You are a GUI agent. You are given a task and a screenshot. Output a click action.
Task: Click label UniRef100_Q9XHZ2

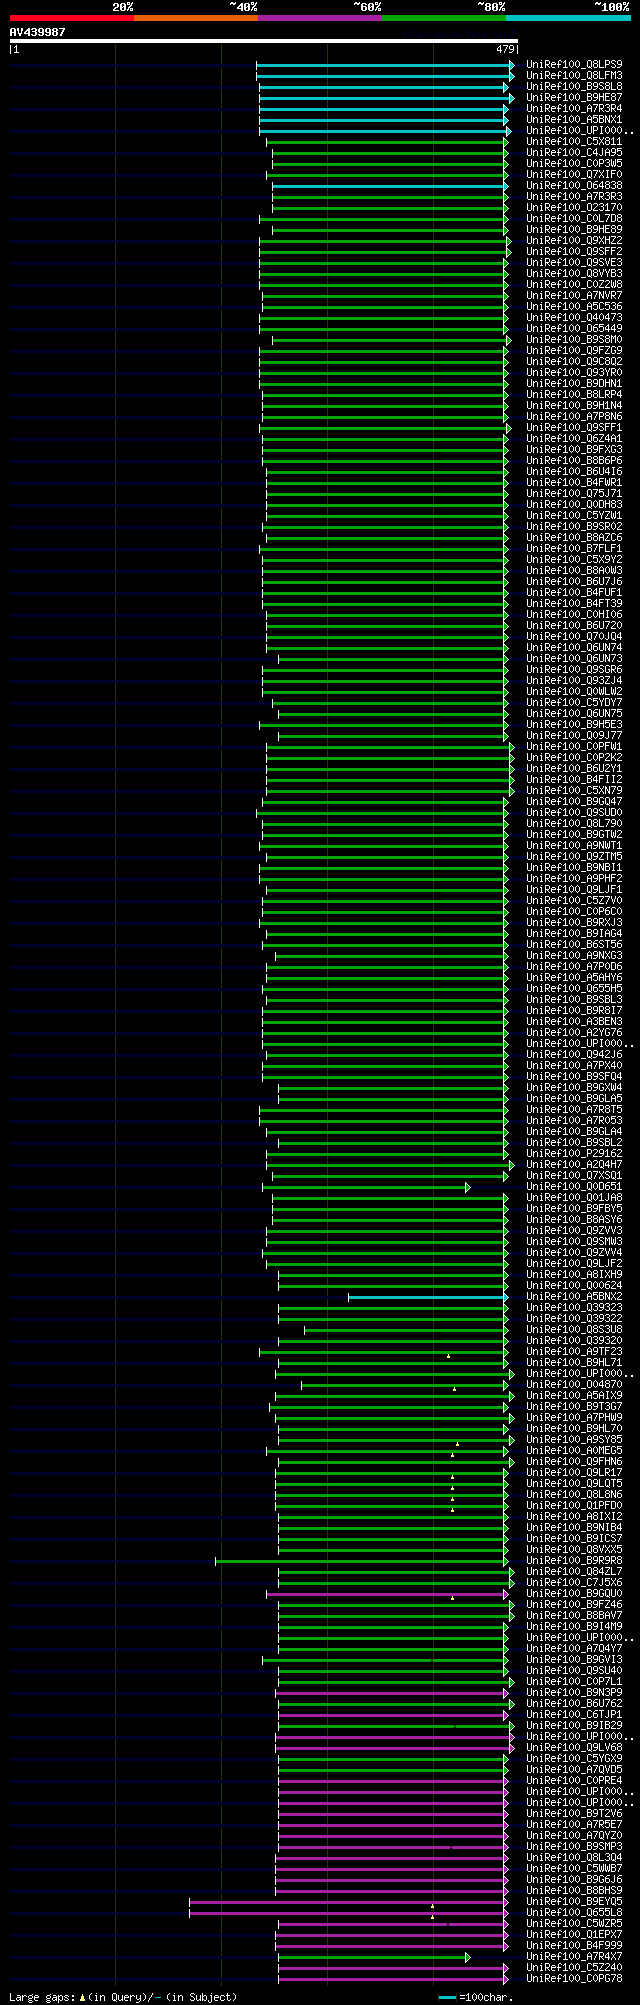[x=574, y=240]
